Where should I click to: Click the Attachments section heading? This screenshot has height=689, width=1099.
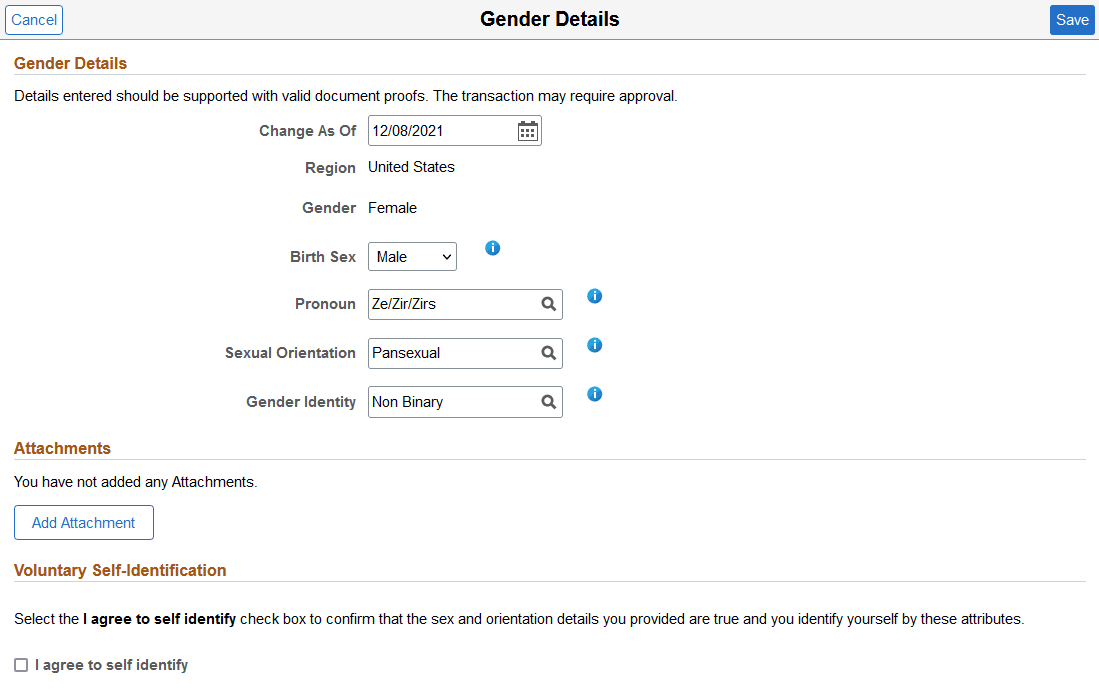62,448
